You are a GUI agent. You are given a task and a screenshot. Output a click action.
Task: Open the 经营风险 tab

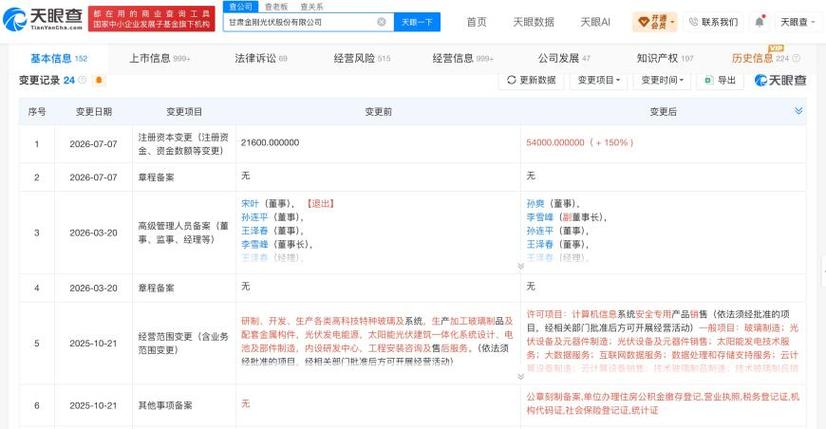coord(362,58)
